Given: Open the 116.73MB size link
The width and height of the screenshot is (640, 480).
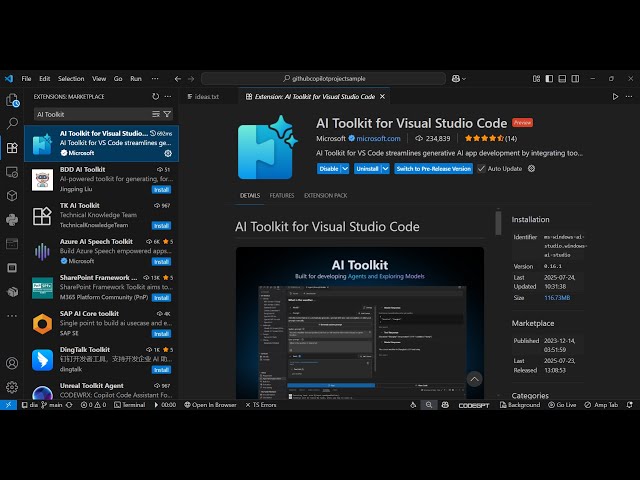Looking at the screenshot, I should coord(557,298).
